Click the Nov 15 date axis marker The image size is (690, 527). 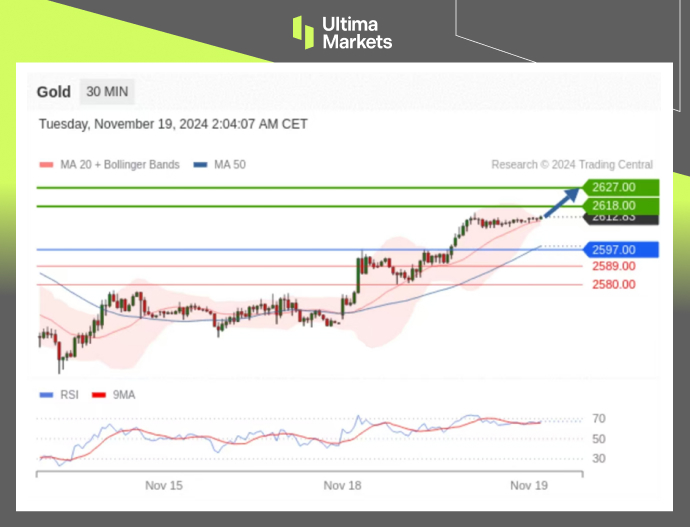(163, 485)
